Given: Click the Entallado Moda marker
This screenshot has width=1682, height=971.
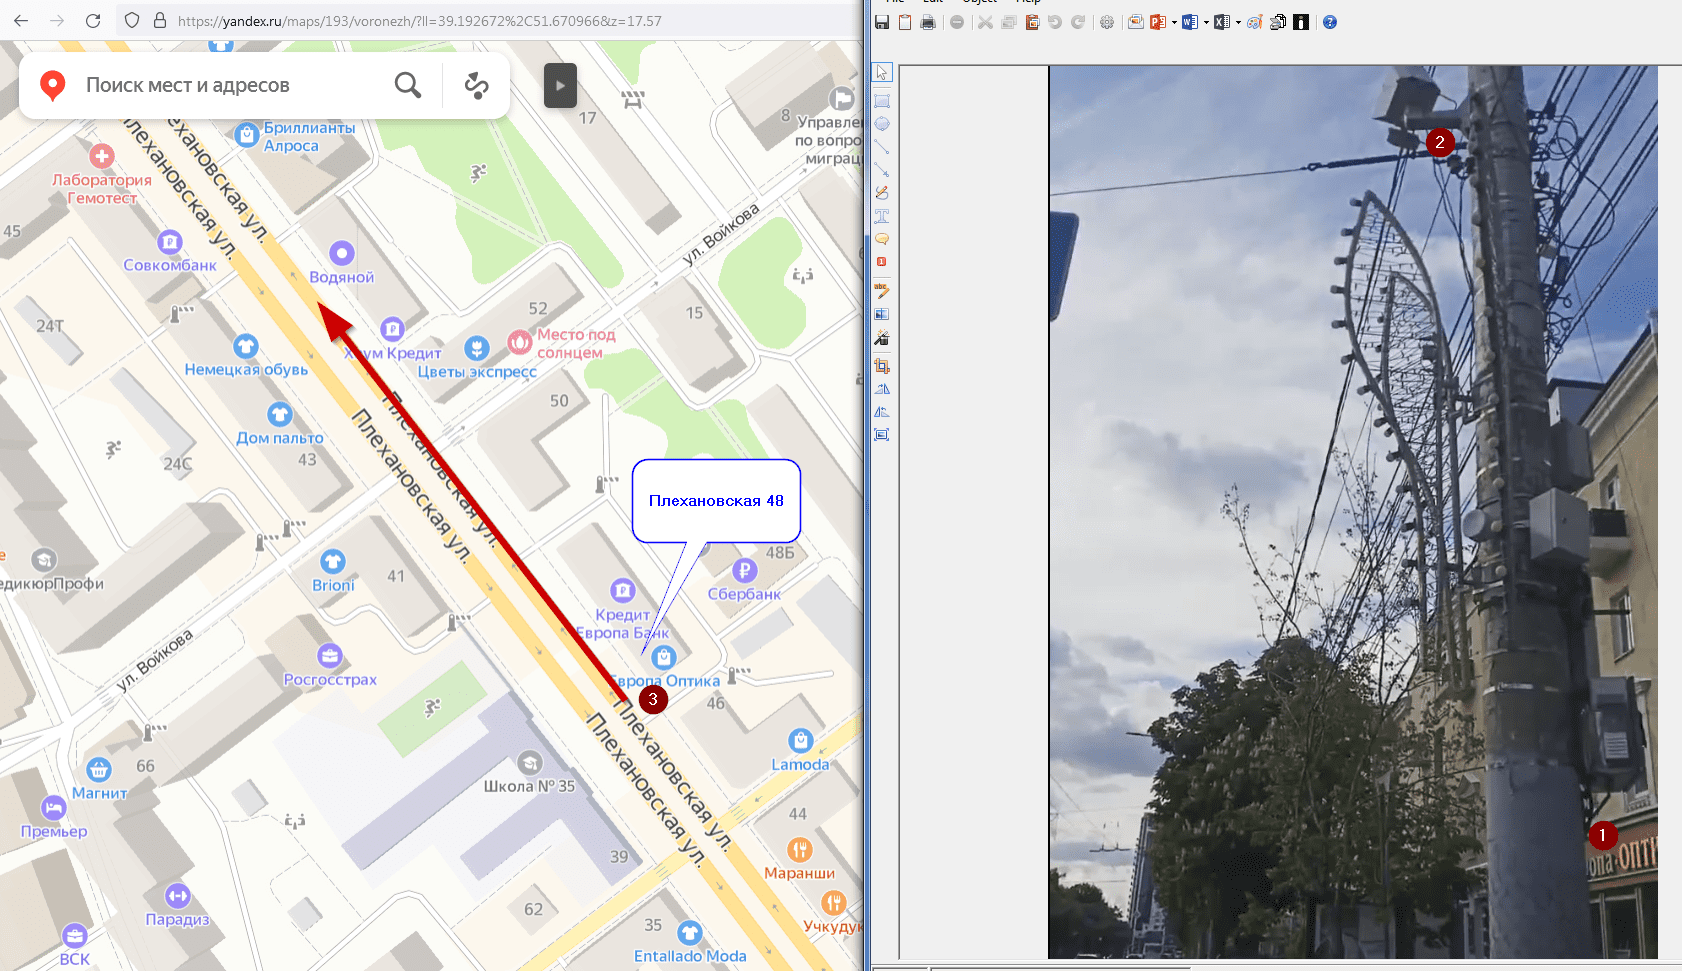Looking at the screenshot, I should pyautogui.click(x=690, y=933).
